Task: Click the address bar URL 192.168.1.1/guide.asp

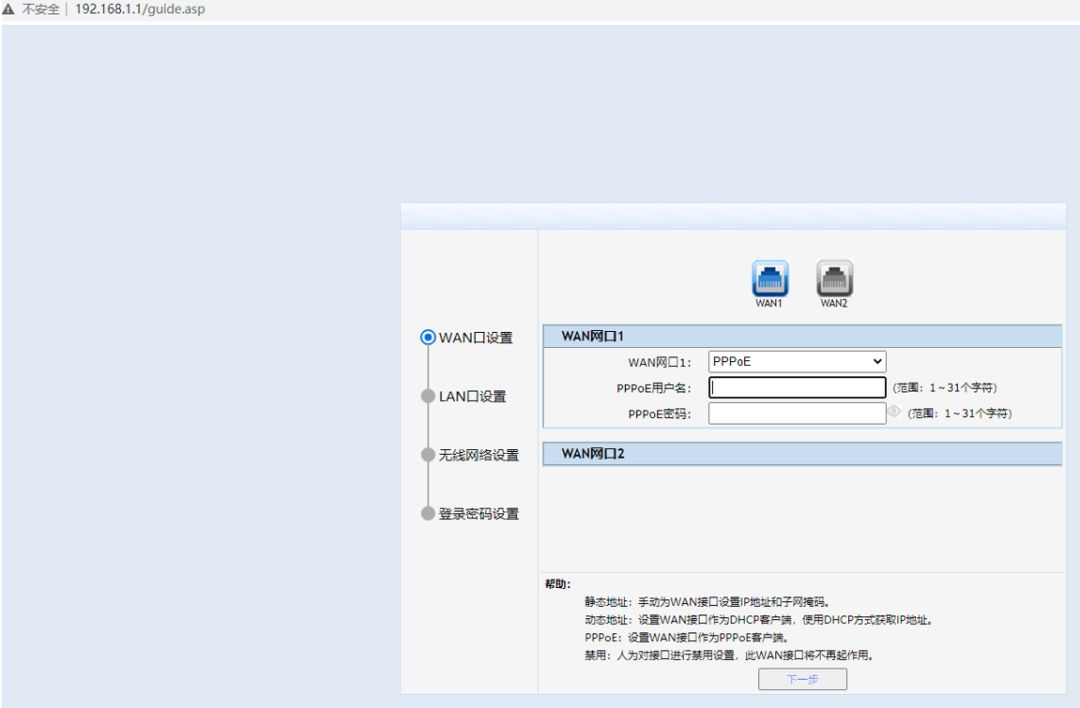Action: [140, 9]
